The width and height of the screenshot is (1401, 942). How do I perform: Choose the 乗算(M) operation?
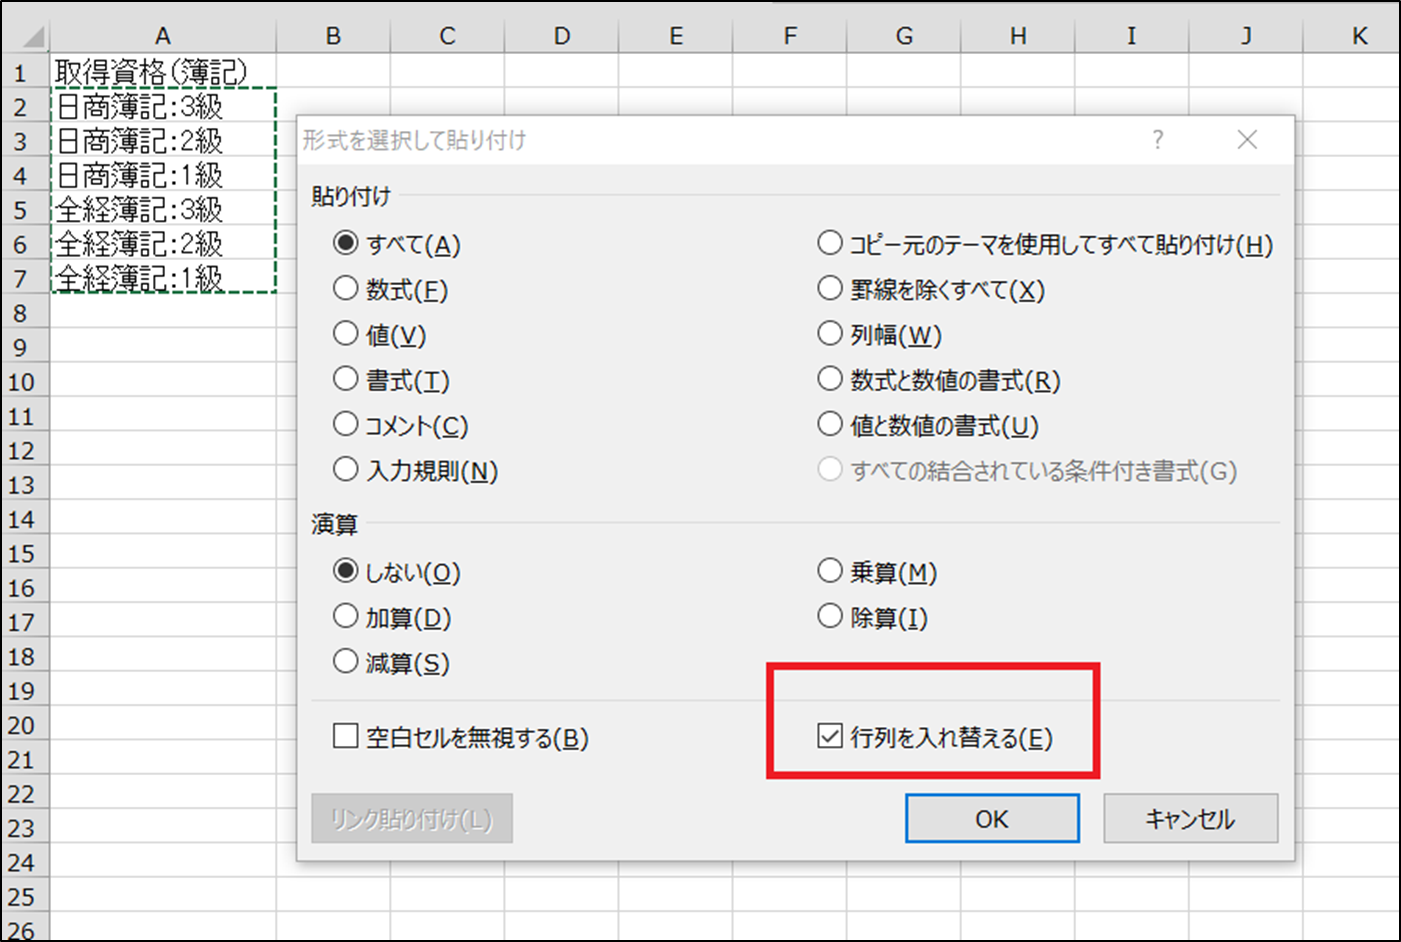click(830, 572)
